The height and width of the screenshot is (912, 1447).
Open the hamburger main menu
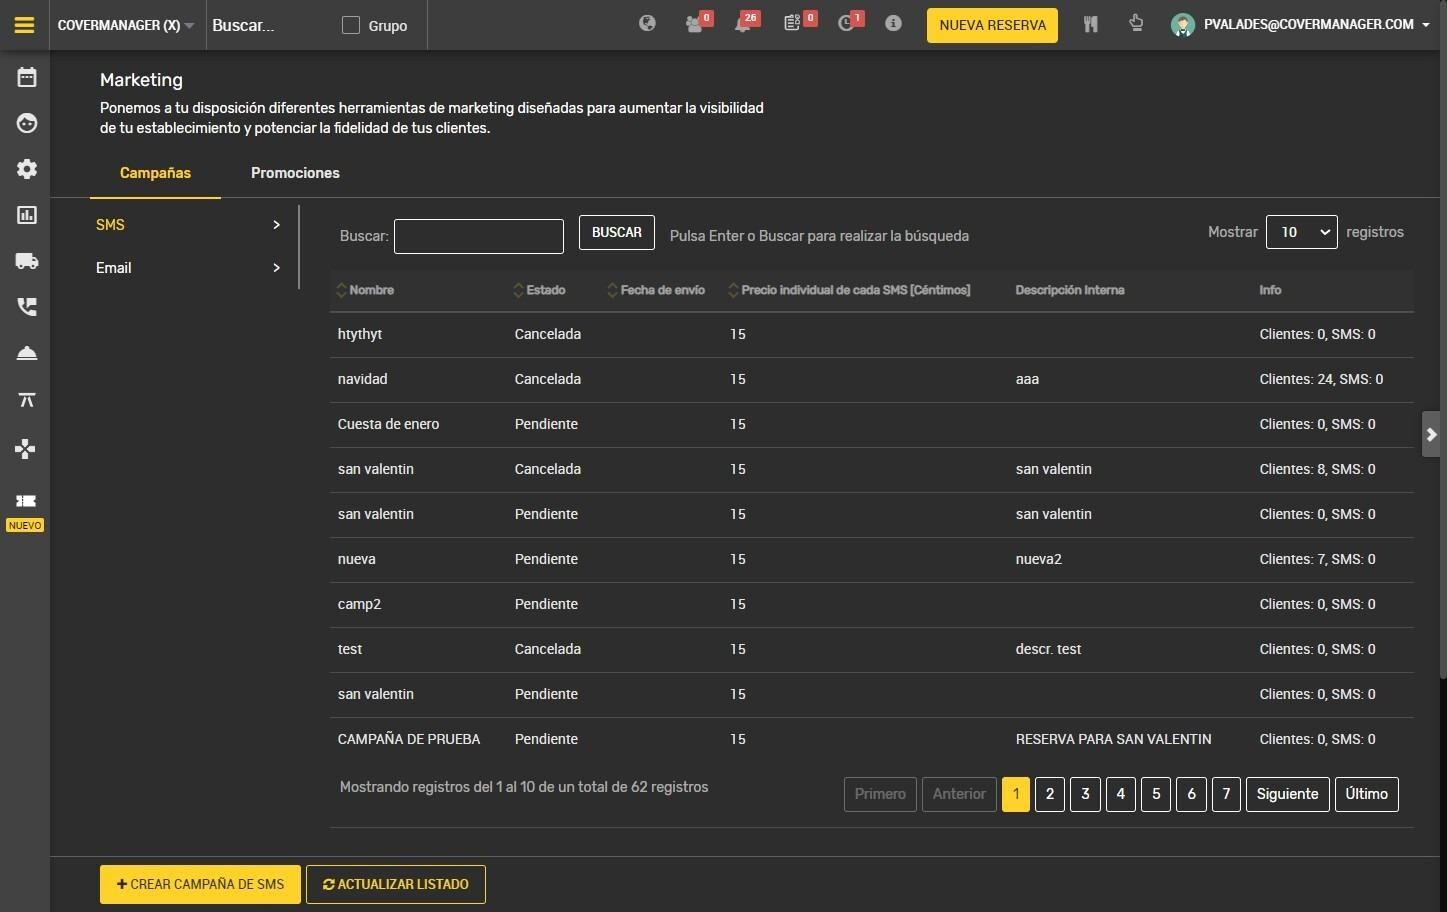coord(24,25)
